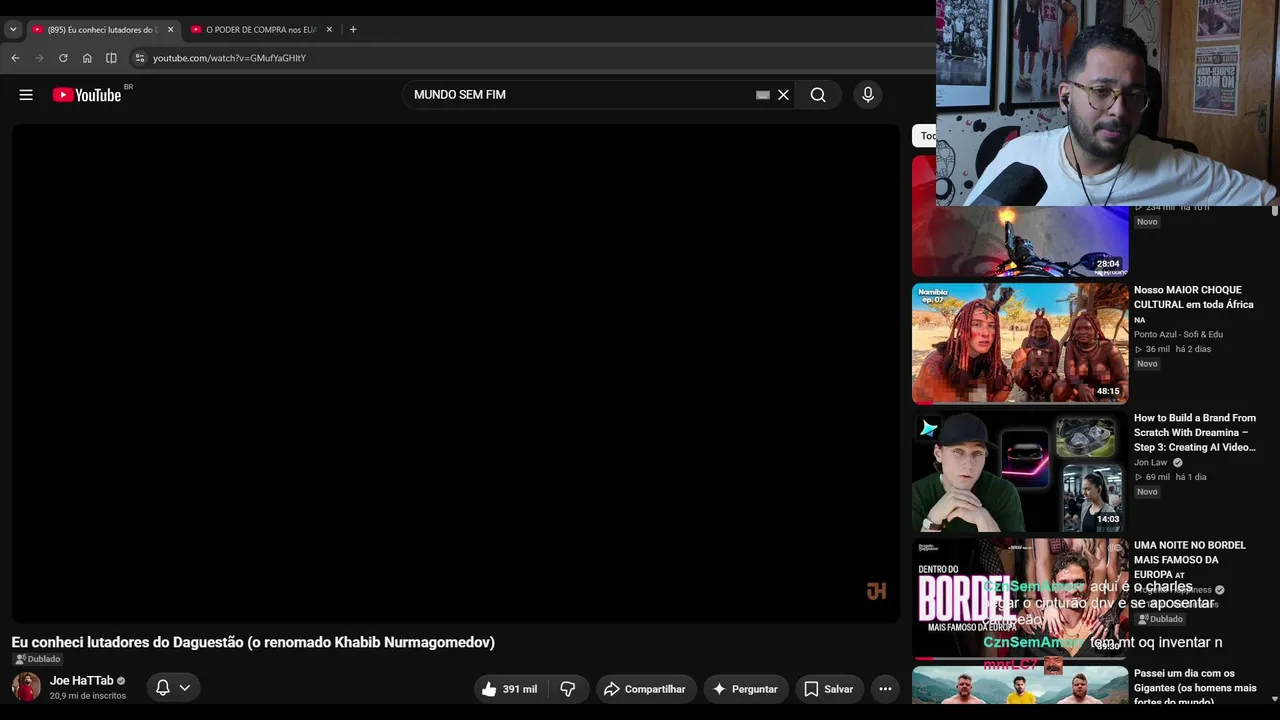Start voice search with microphone icon
Image resolution: width=1280 pixels, height=720 pixels.
click(x=868, y=95)
